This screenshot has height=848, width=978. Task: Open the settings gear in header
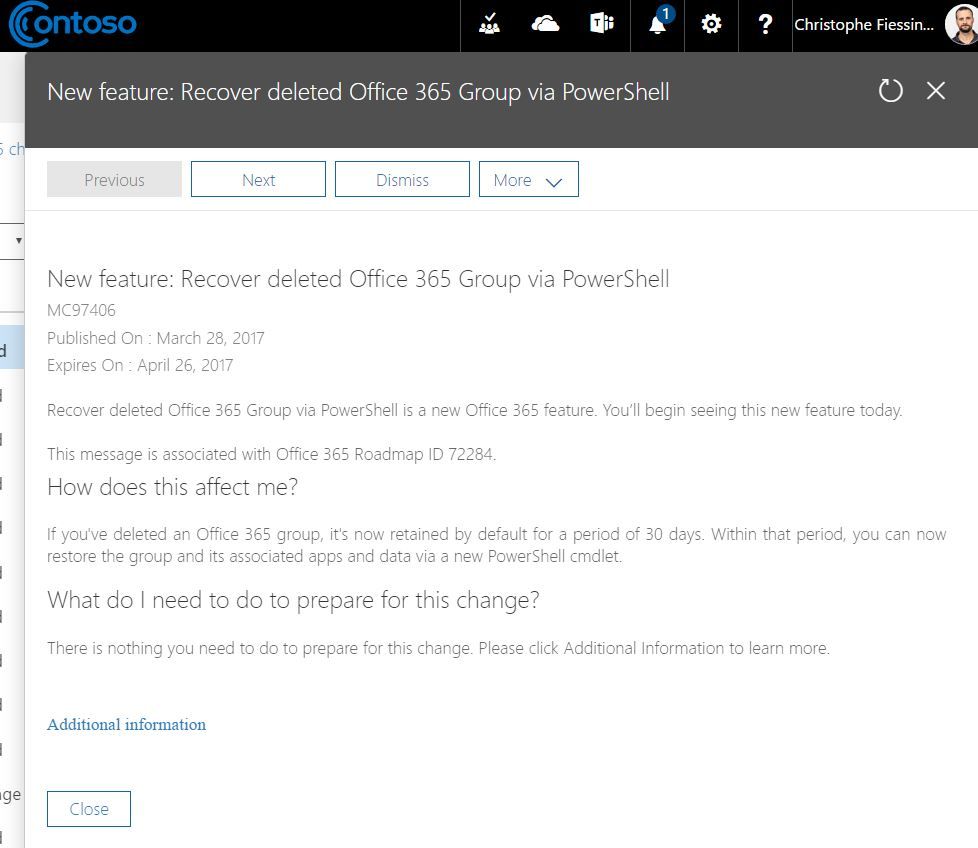[x=711, y=24]
